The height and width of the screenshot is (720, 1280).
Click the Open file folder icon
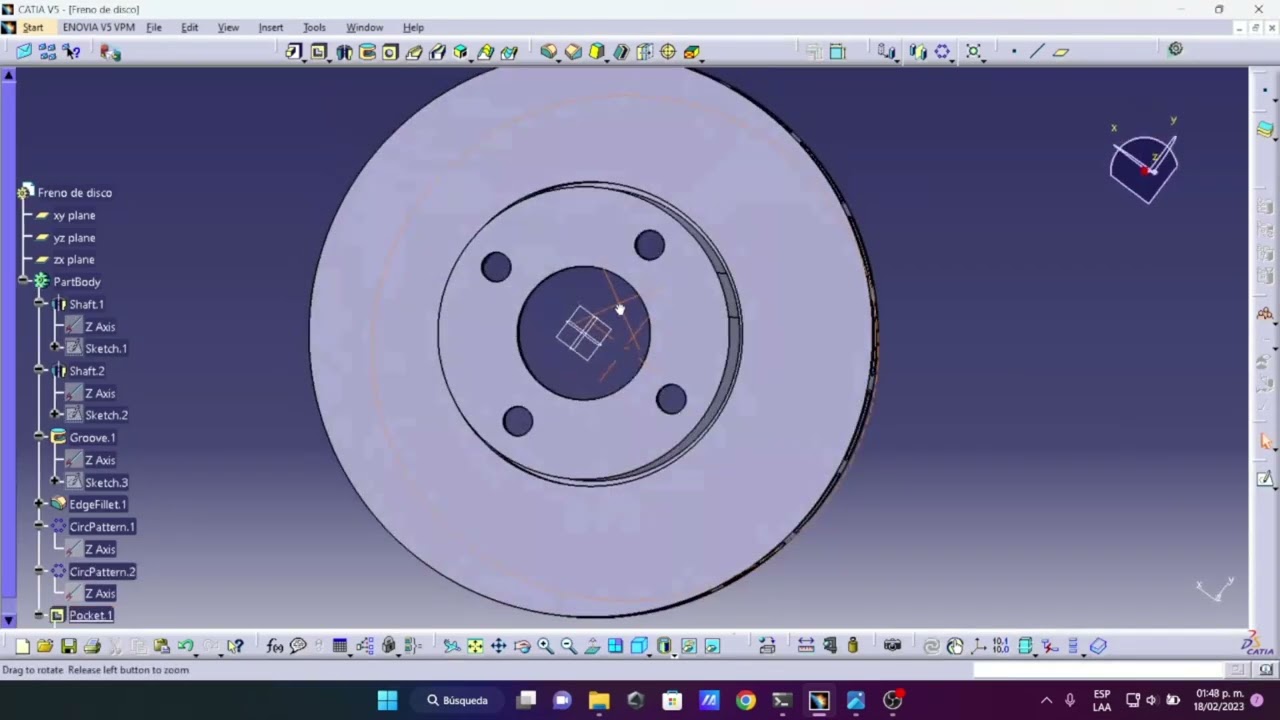click(45, 646)
